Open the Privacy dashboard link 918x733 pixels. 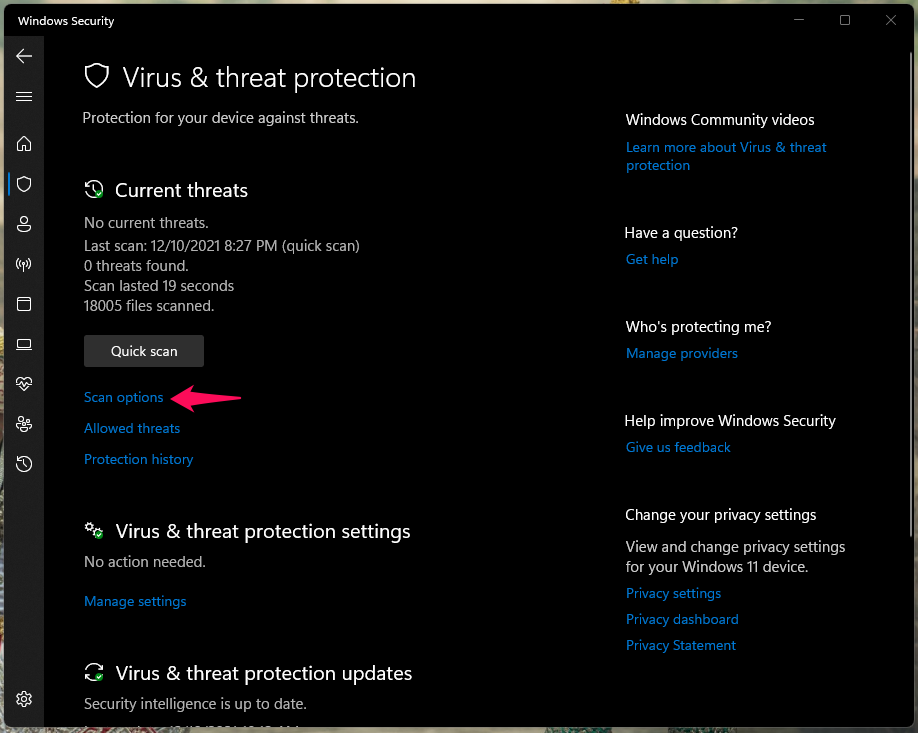[x=682, y=619]
